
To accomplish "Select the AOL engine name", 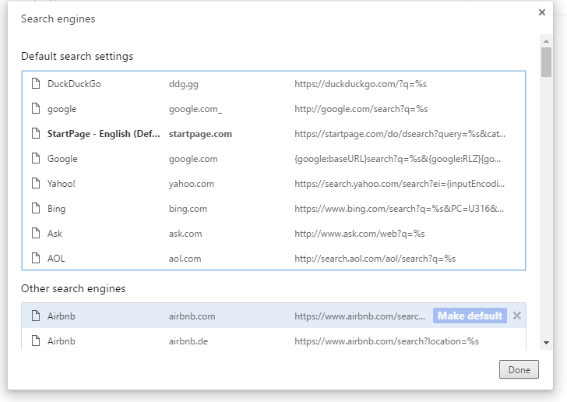I will point(56,258).
